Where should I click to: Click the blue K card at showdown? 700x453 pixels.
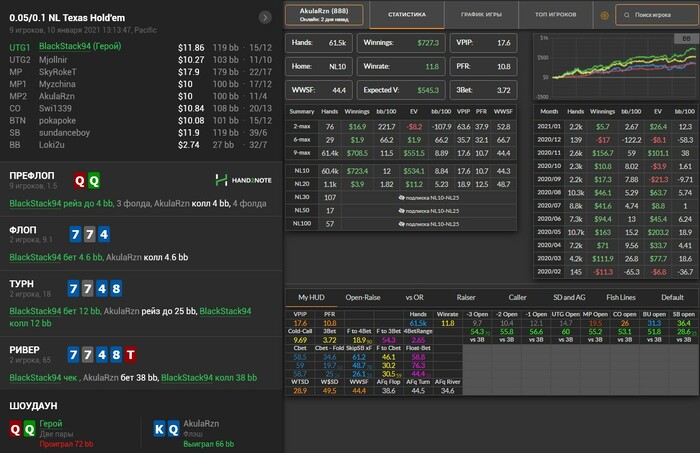159,429
